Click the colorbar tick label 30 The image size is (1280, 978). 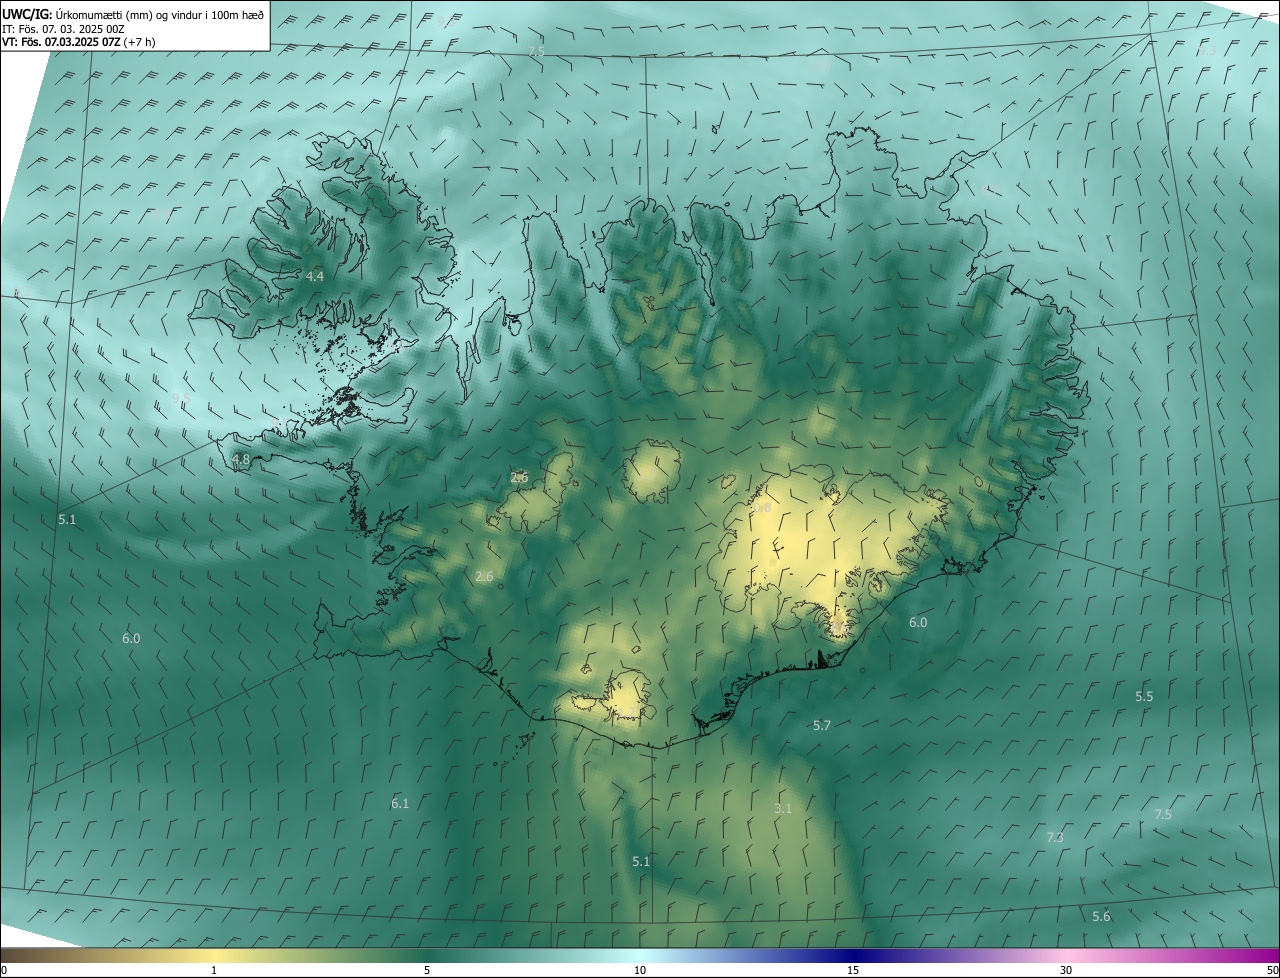pyautogui.click(x=1066, y=970)
